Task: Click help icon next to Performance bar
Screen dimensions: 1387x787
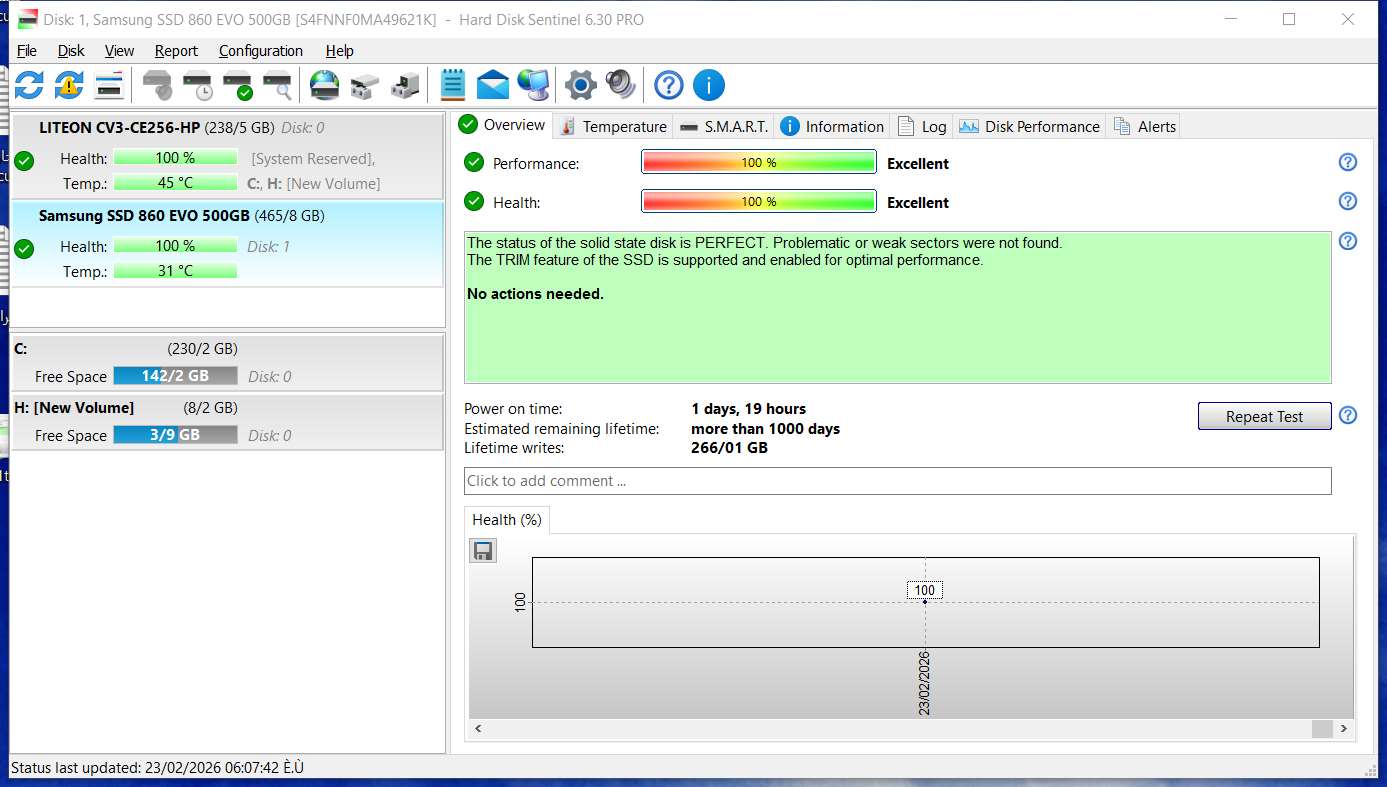Action: pyautogui.click(x=1348, y=163)
